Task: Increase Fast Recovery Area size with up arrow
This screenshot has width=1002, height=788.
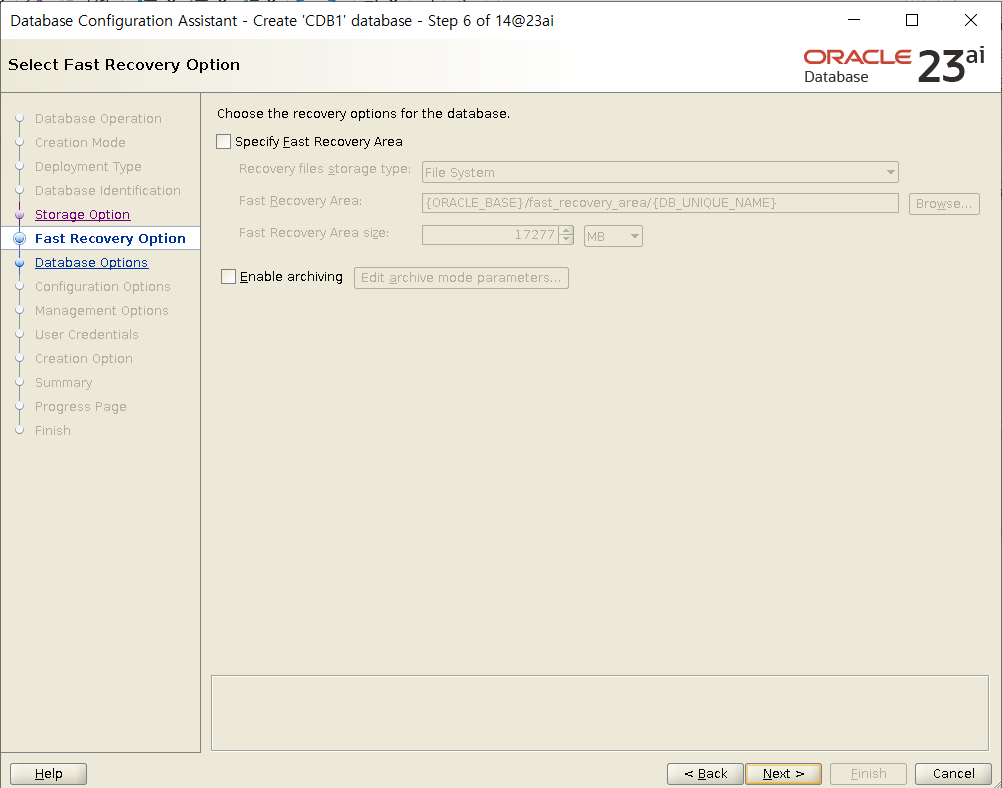Action: (x=566, y=230)
